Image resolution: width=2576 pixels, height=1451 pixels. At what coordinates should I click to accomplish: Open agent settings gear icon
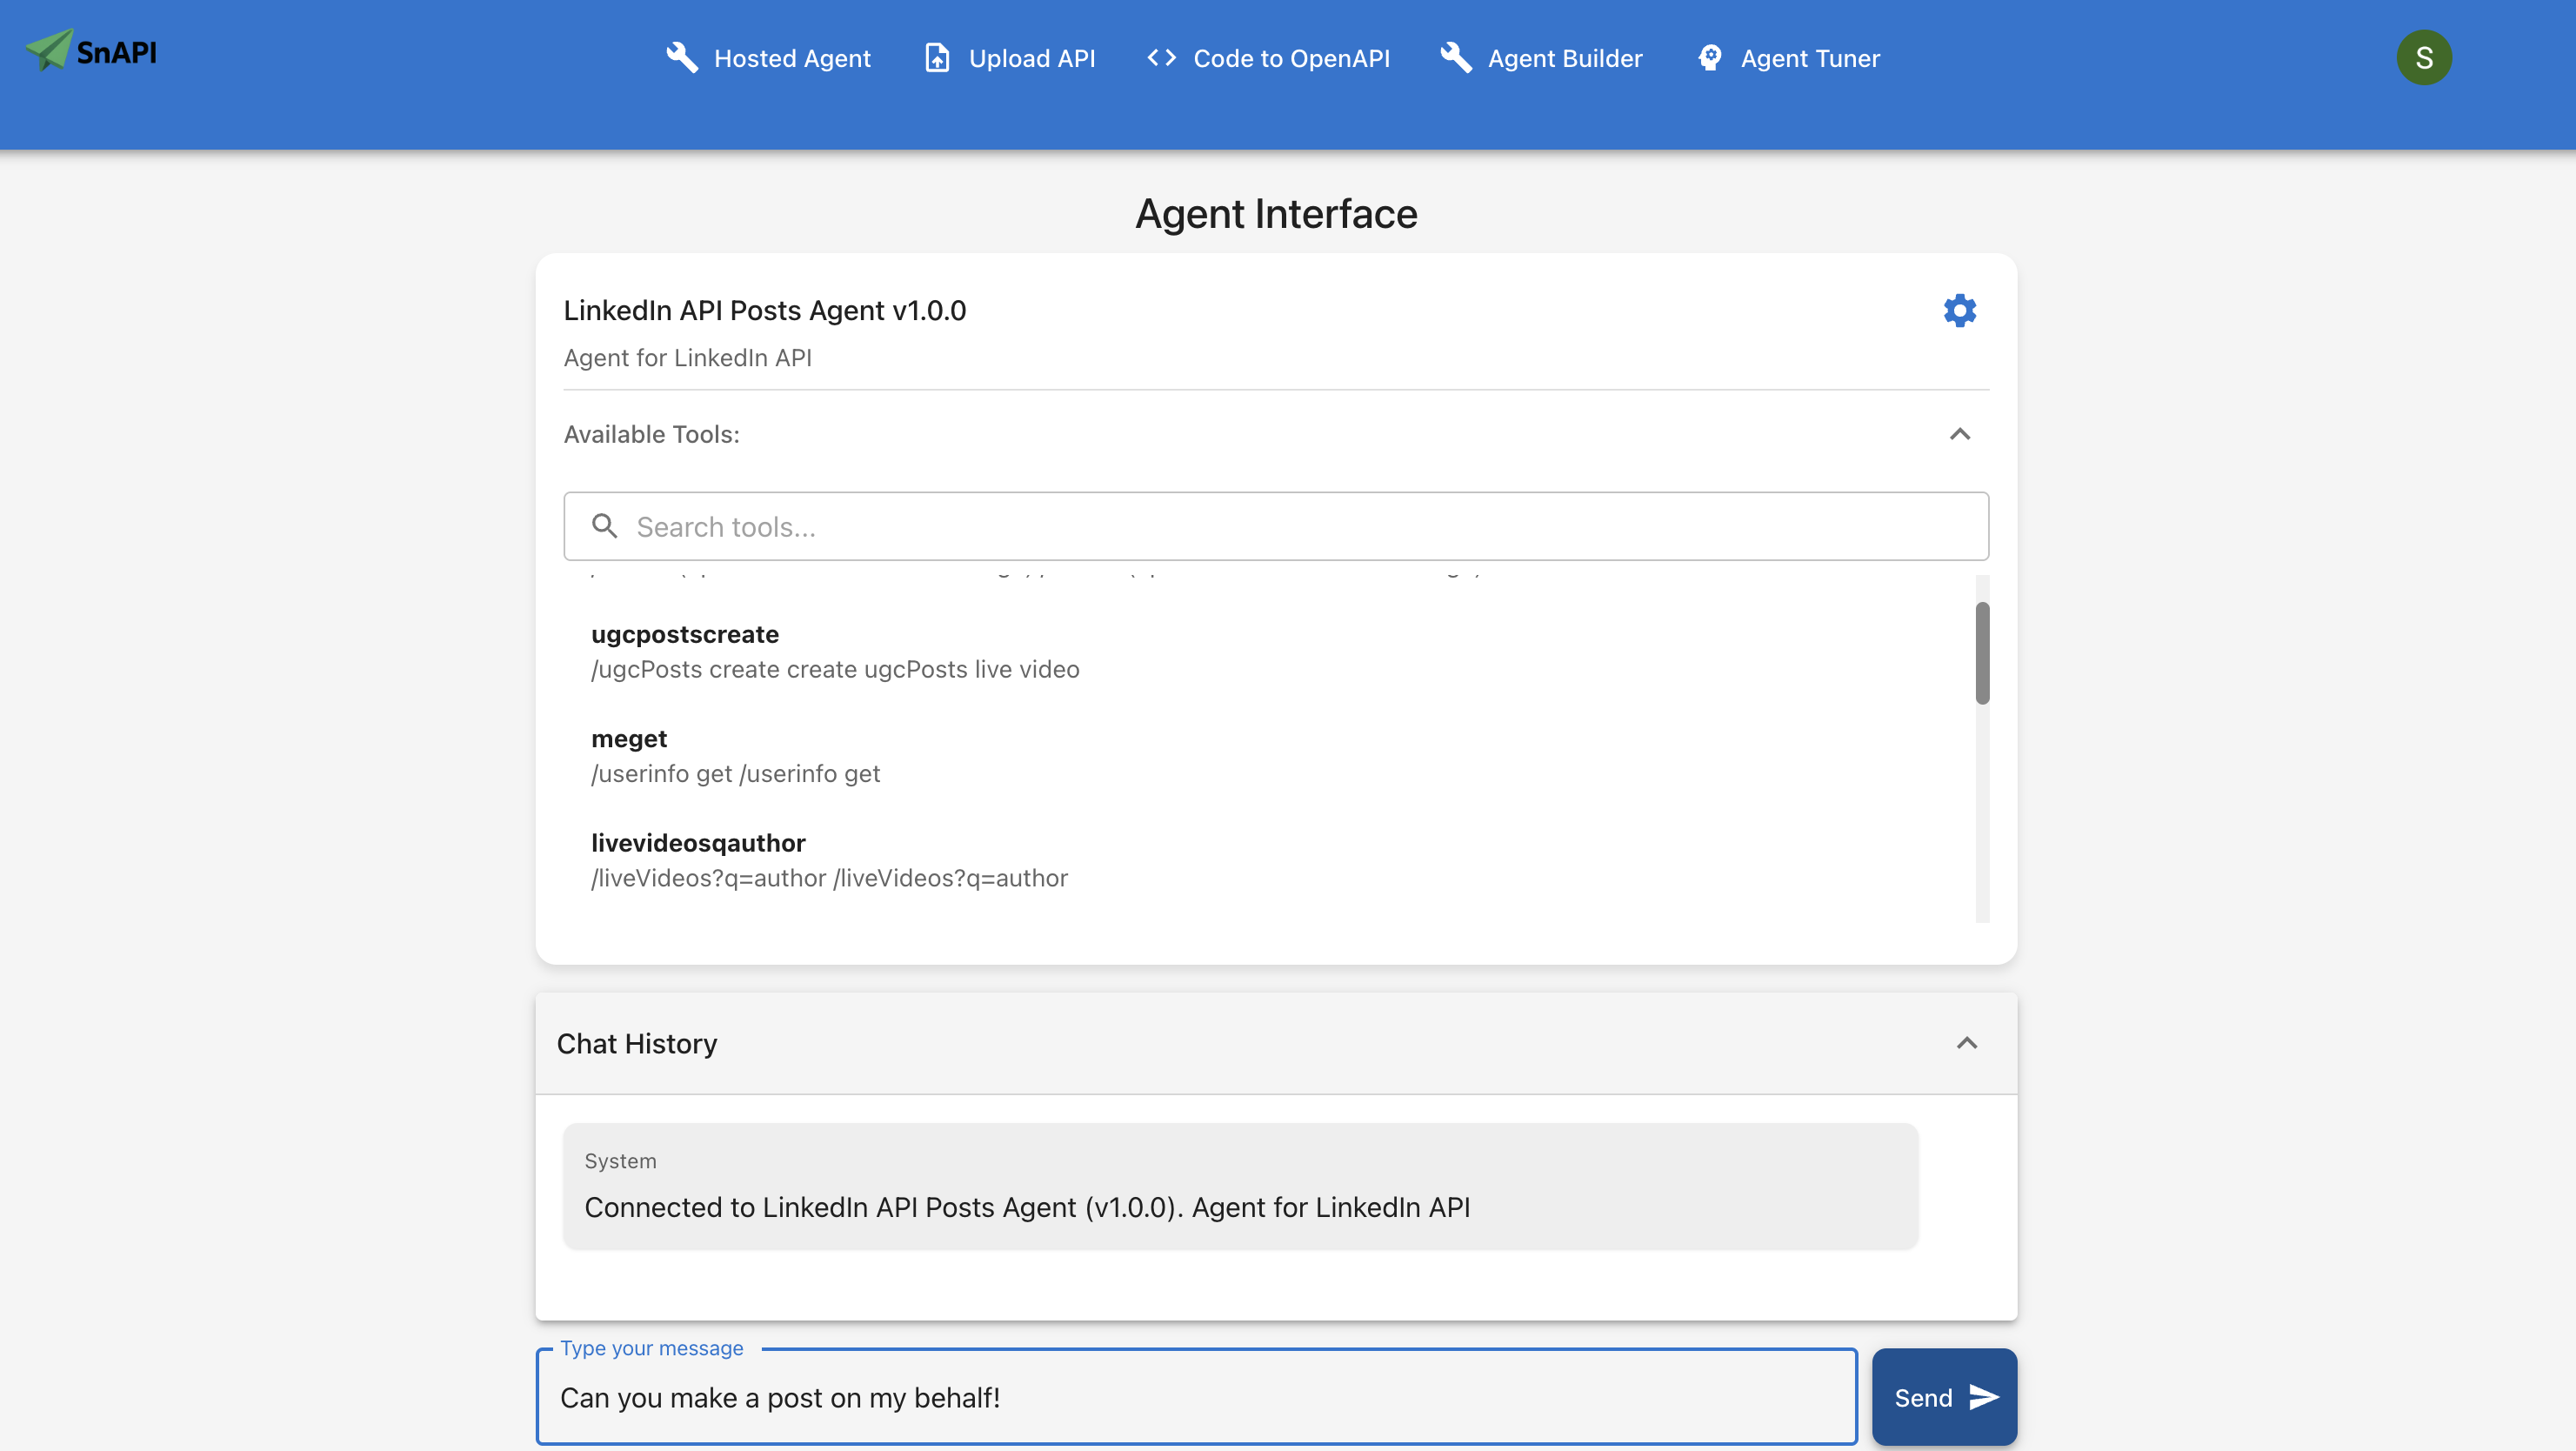(x=1959, y=310)
